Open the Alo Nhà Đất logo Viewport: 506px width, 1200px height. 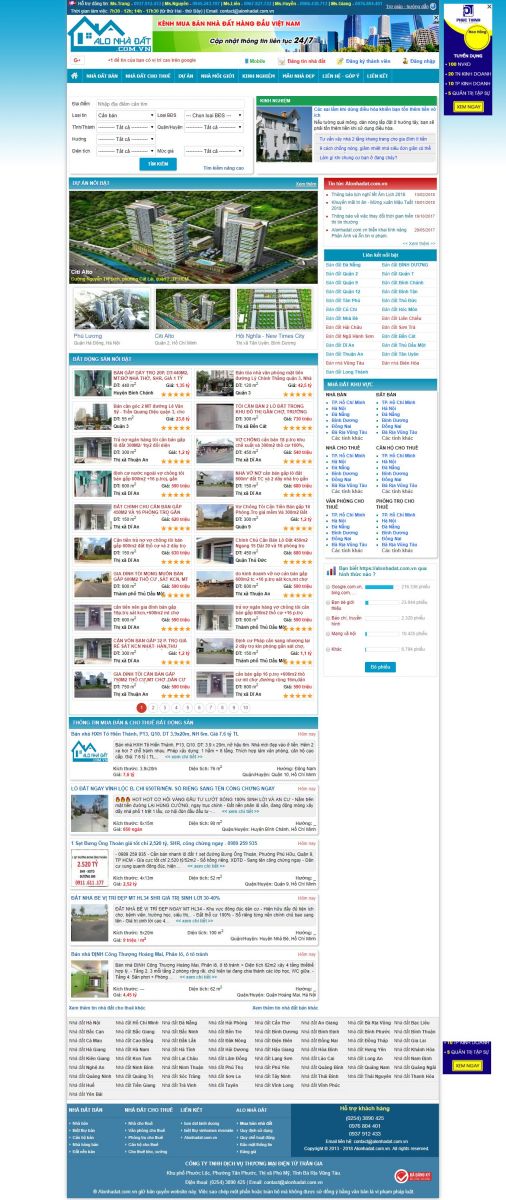[x=108, y=34]
